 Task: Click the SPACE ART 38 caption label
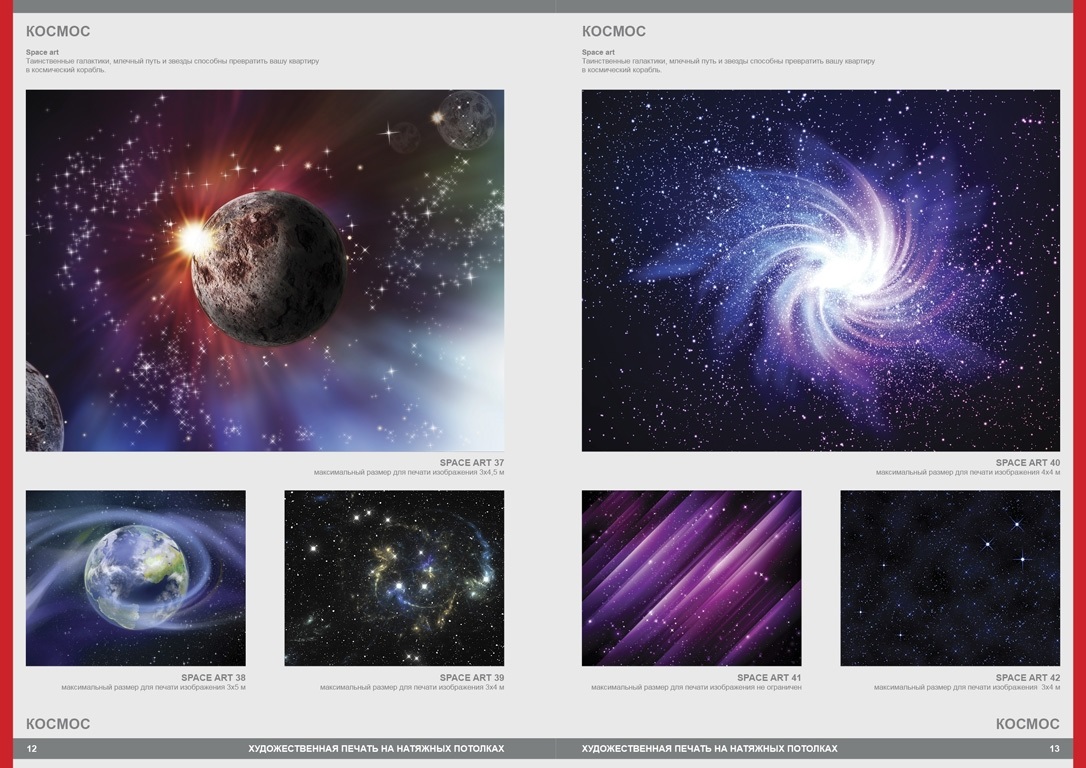(x=213, y=678)
